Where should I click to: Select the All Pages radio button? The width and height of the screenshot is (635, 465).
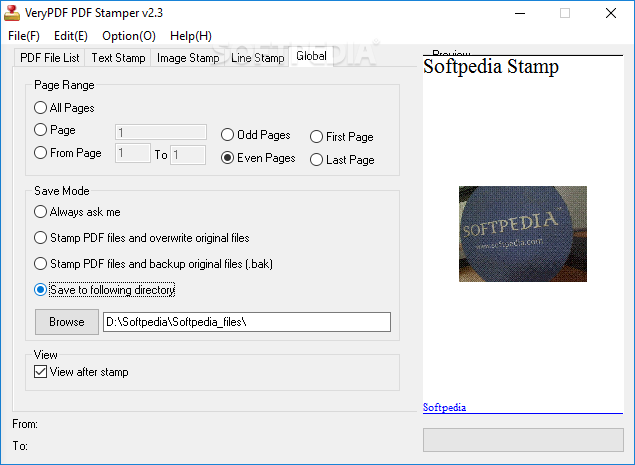coord(64,108)
